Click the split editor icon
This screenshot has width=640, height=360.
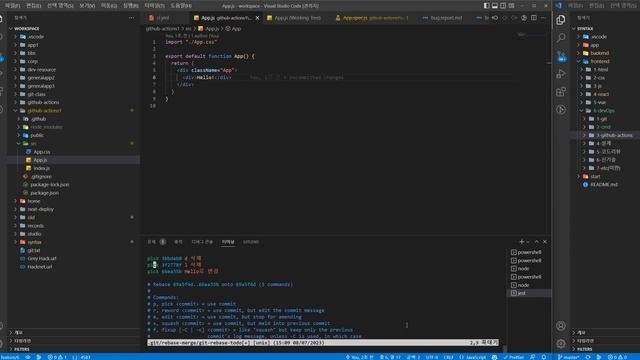click(534, 18)
